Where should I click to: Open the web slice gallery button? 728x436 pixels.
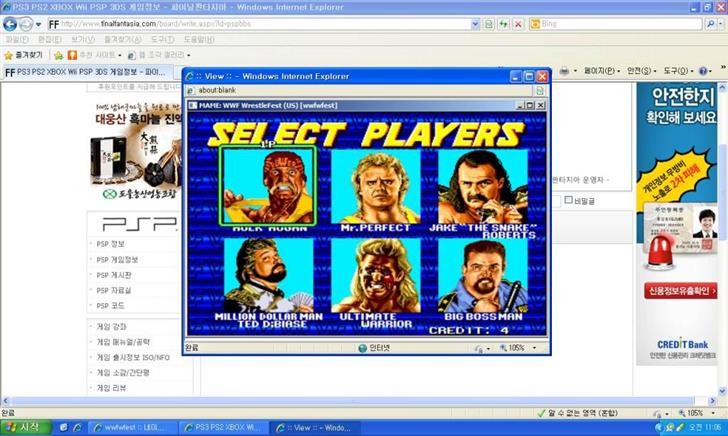pyautogui.click(x=159, y=55)
